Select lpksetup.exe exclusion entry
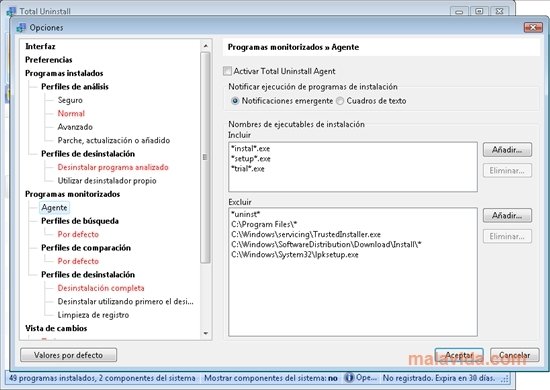This screenshot has width=550, height=390. 295,255
